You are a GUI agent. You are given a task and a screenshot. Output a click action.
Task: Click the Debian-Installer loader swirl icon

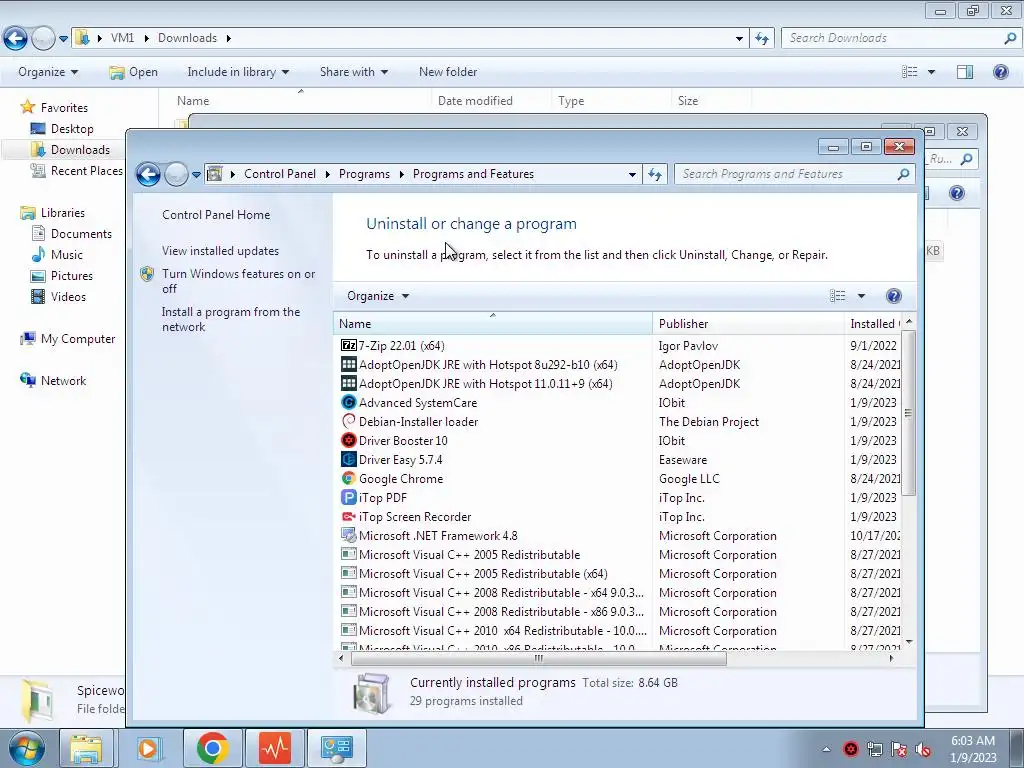pos(349,421)
